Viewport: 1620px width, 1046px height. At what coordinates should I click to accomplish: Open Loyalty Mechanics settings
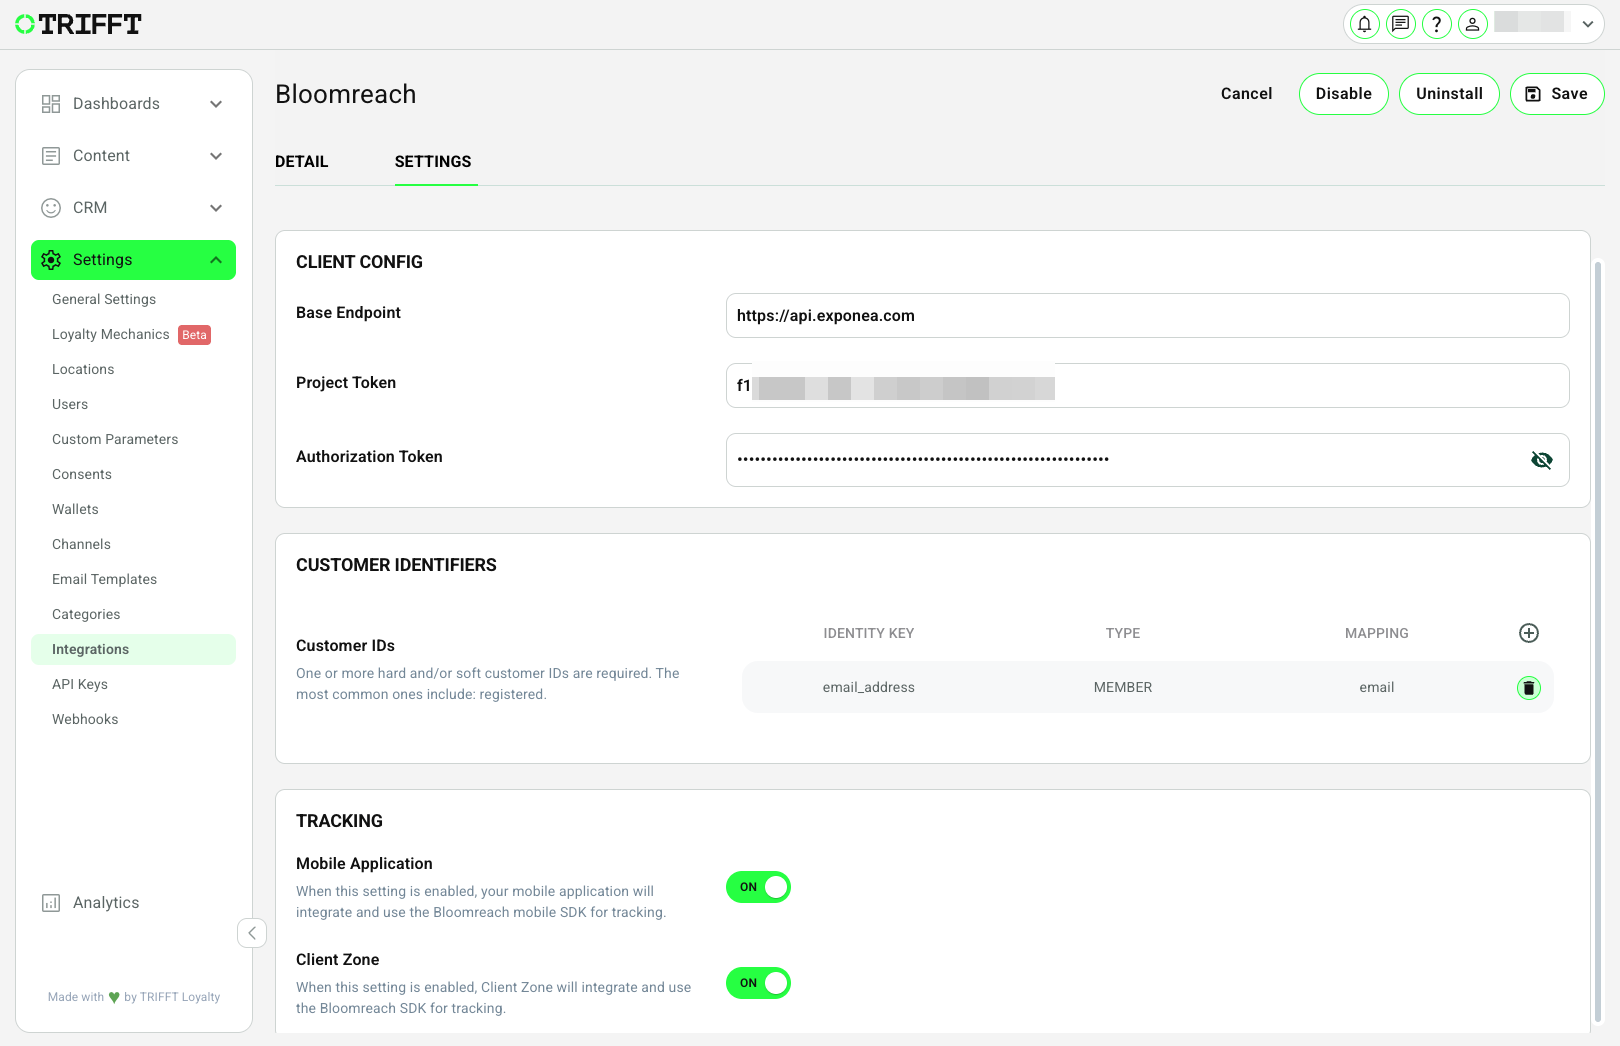pyautogui.click(x=111, y=334)
